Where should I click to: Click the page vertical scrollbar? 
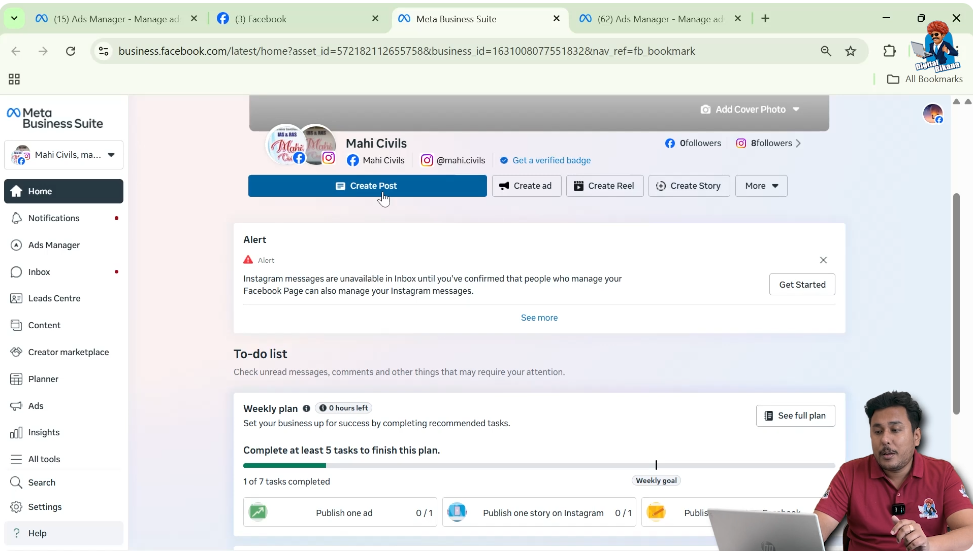[956, 303]
